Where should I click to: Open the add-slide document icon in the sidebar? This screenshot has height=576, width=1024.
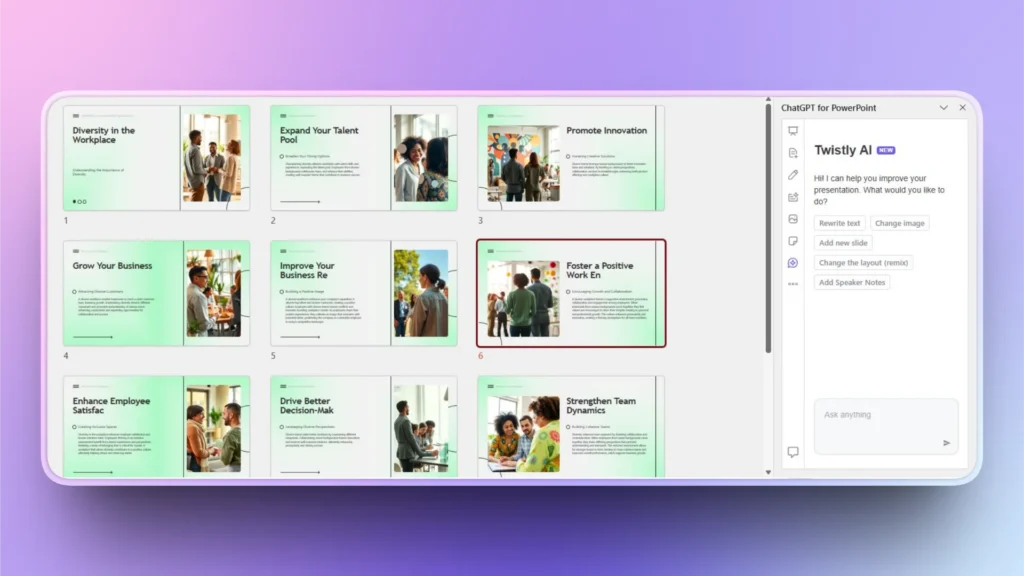pyautogui.click(x=793, y=152)
